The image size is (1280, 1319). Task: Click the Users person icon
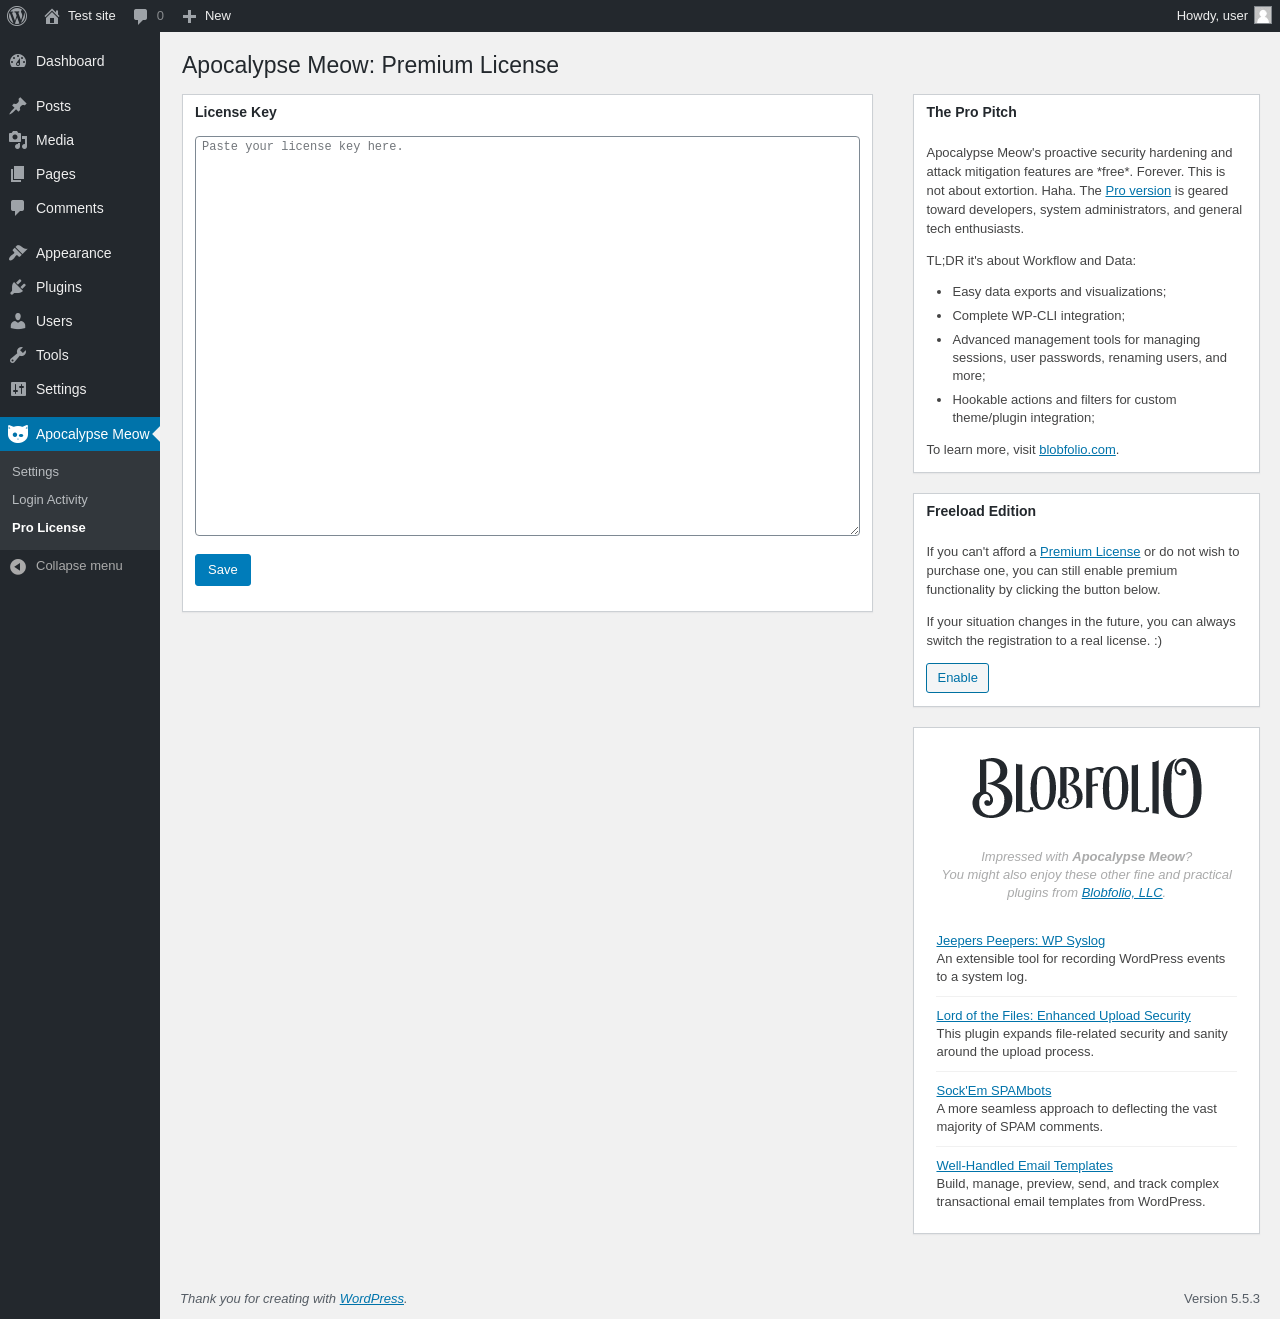pyautogui.click(x=18, y=321)
